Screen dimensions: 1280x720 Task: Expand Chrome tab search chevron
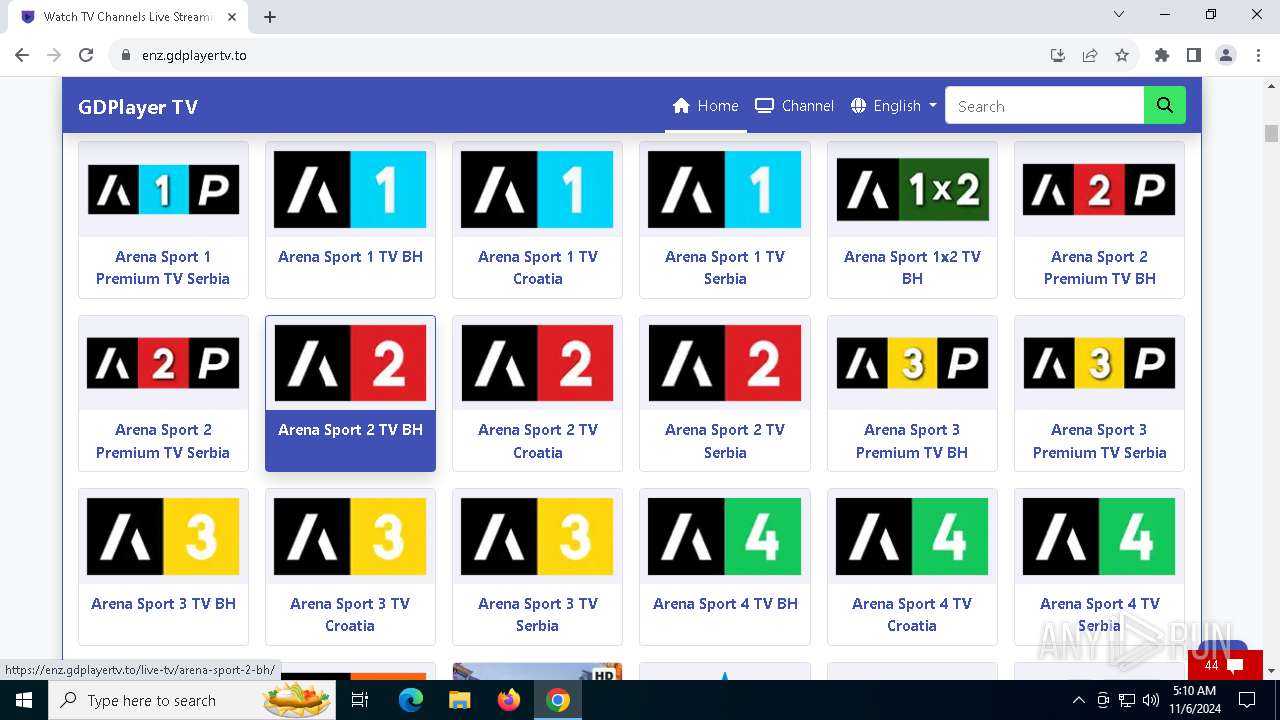tap(1119, 14)
